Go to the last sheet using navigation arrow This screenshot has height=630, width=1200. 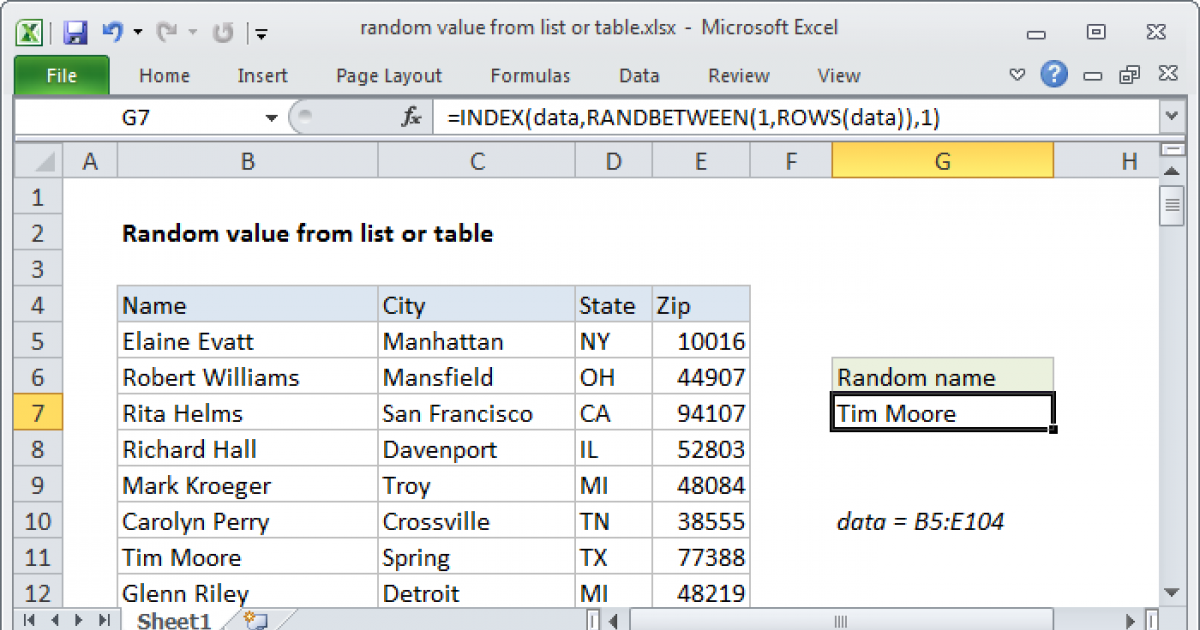104,621
